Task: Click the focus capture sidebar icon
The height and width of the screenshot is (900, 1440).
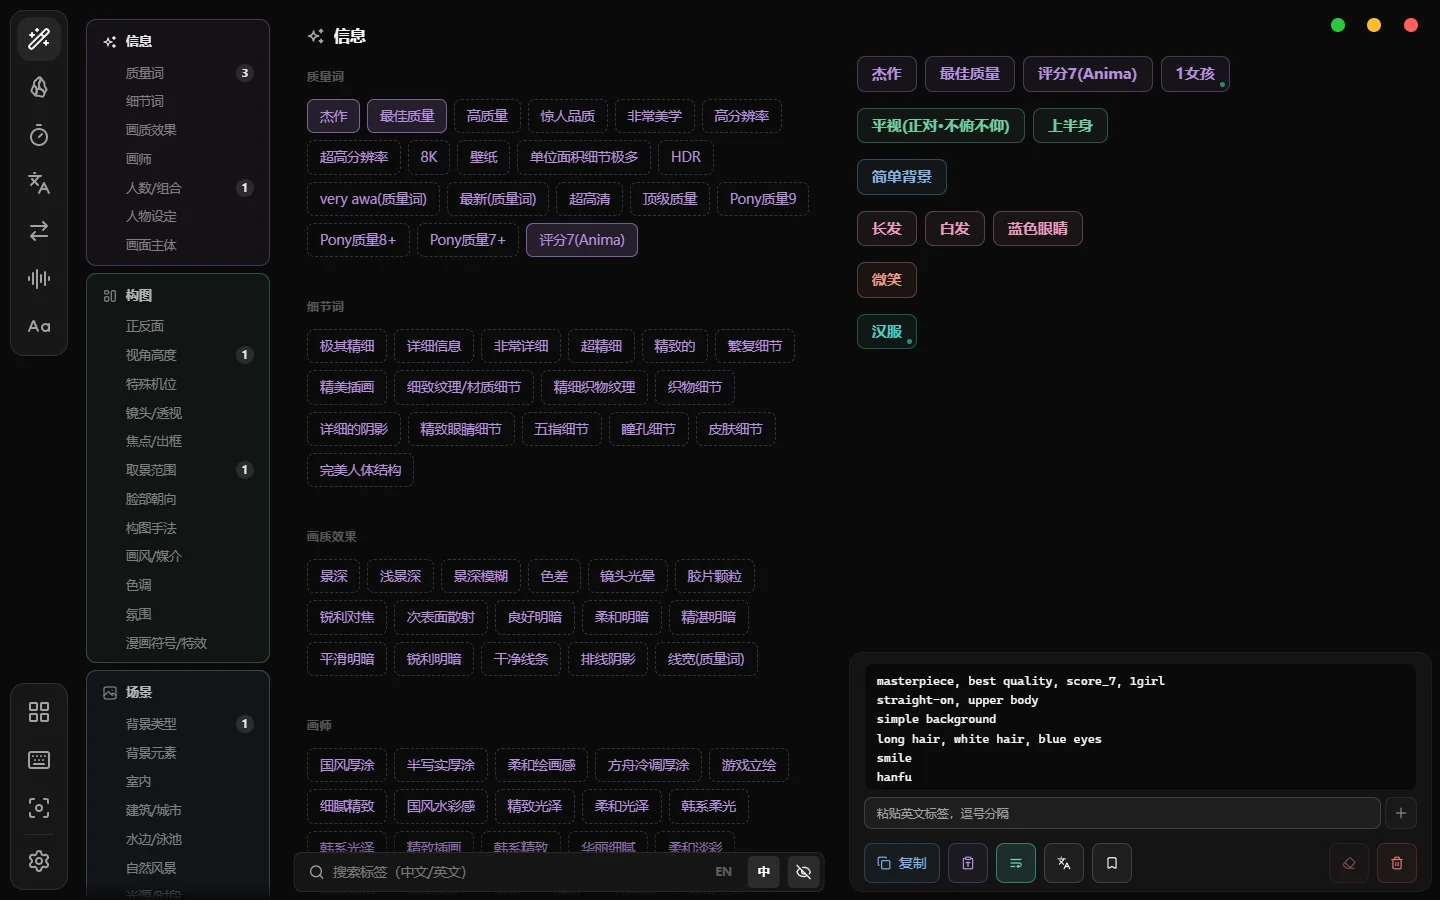Action: click(x=39, y=808)
